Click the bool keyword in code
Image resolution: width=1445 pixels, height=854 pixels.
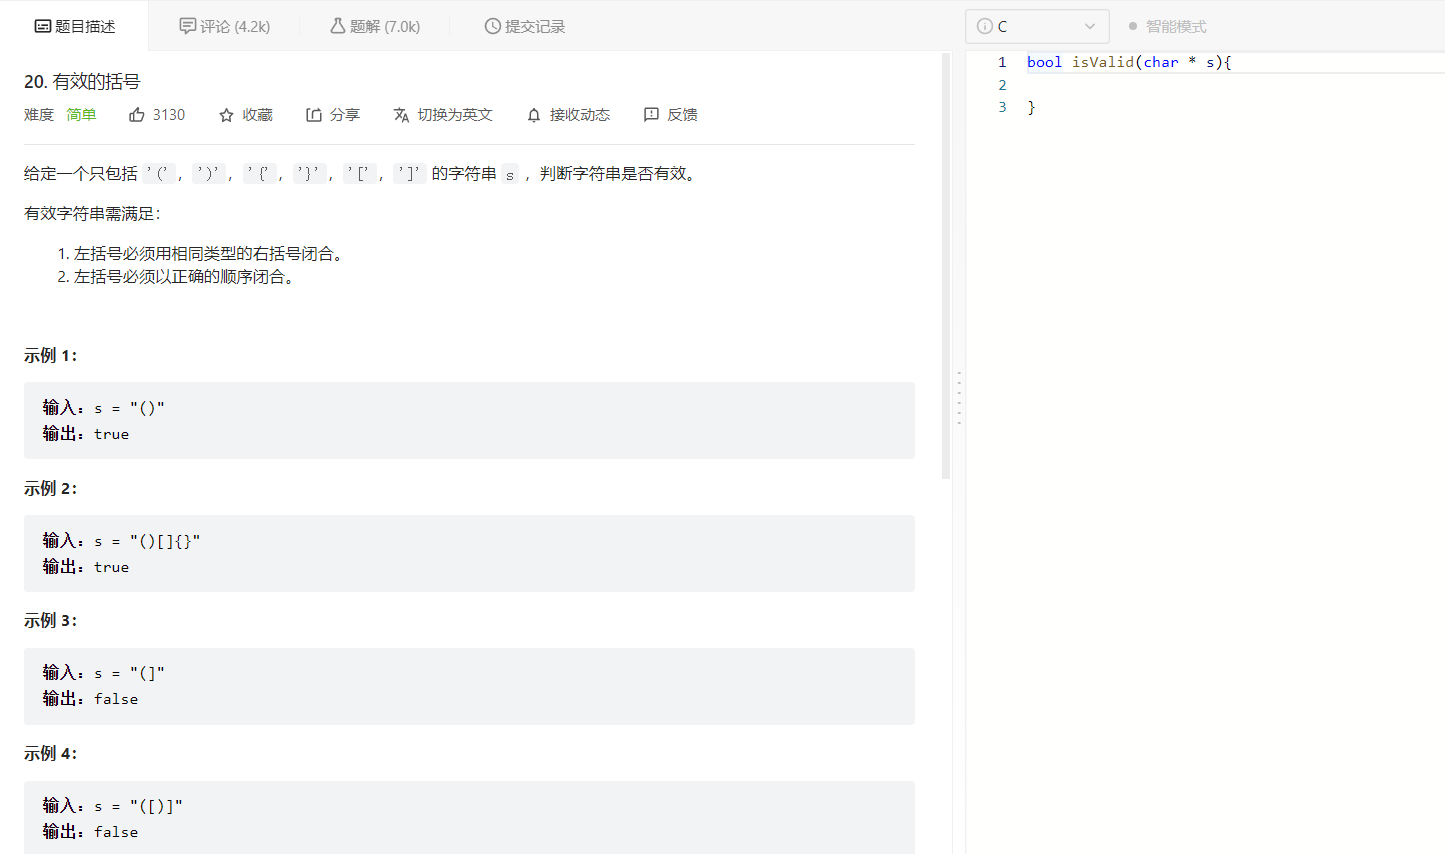[1044, 62]
